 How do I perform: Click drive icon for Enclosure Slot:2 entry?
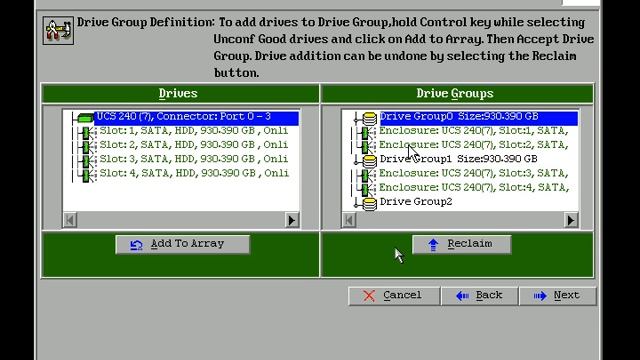click(365, 147)
